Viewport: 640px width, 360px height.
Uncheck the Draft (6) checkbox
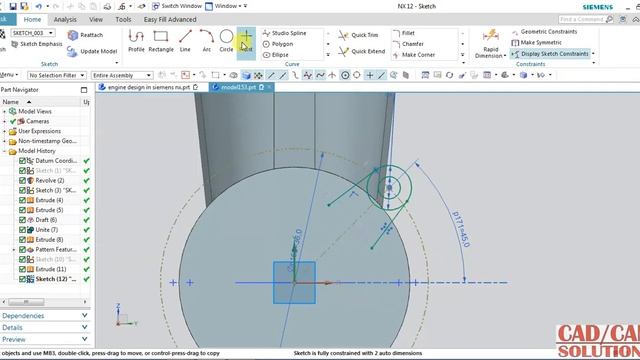tap(22, 220)
